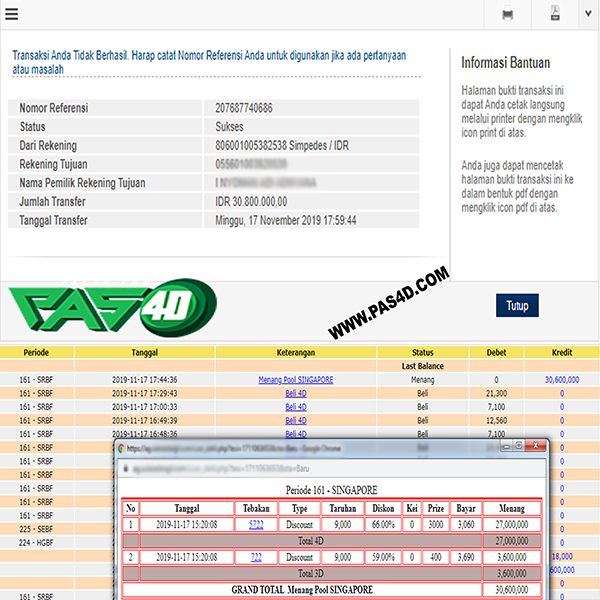Image resolution: width=600 pixels, height=600 pixels.
Task: Close the popup Chrome window
Action: 535,445
